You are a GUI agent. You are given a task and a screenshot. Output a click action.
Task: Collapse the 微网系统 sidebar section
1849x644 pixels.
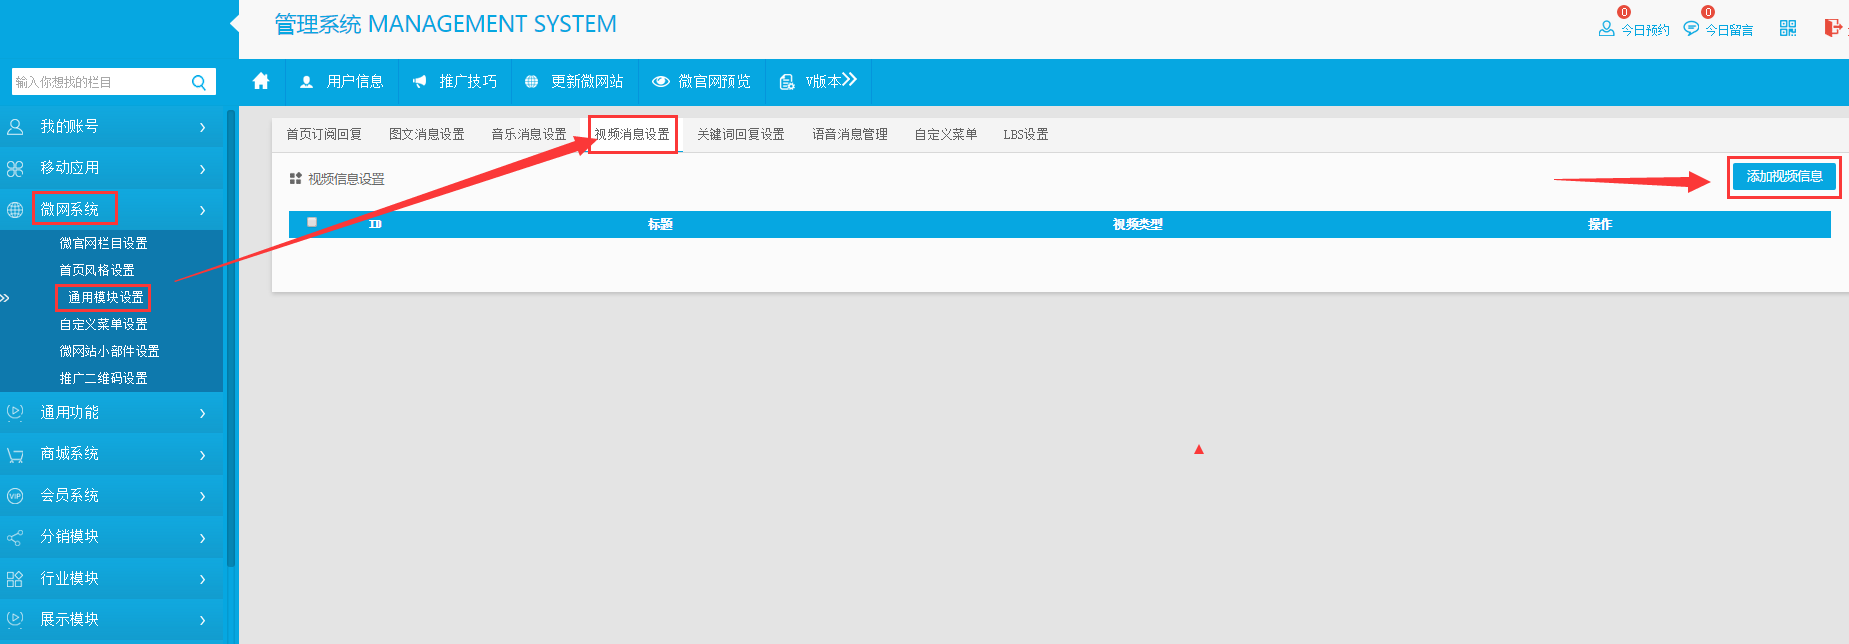coord(110,210)
